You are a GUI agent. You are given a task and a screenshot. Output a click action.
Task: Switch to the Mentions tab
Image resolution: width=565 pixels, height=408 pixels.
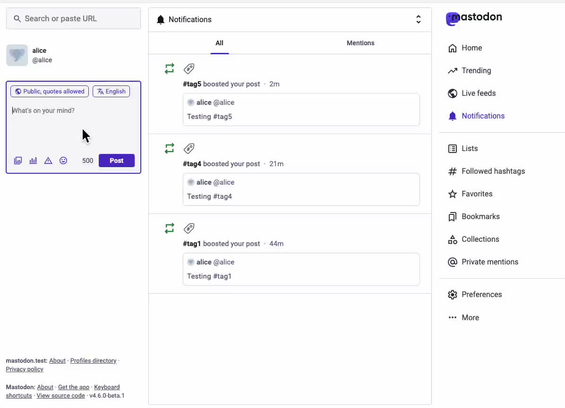point(360,43)
